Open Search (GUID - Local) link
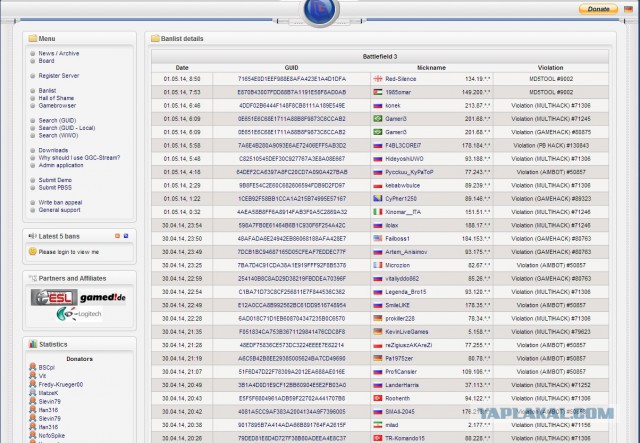 click(x=67, y=128)
